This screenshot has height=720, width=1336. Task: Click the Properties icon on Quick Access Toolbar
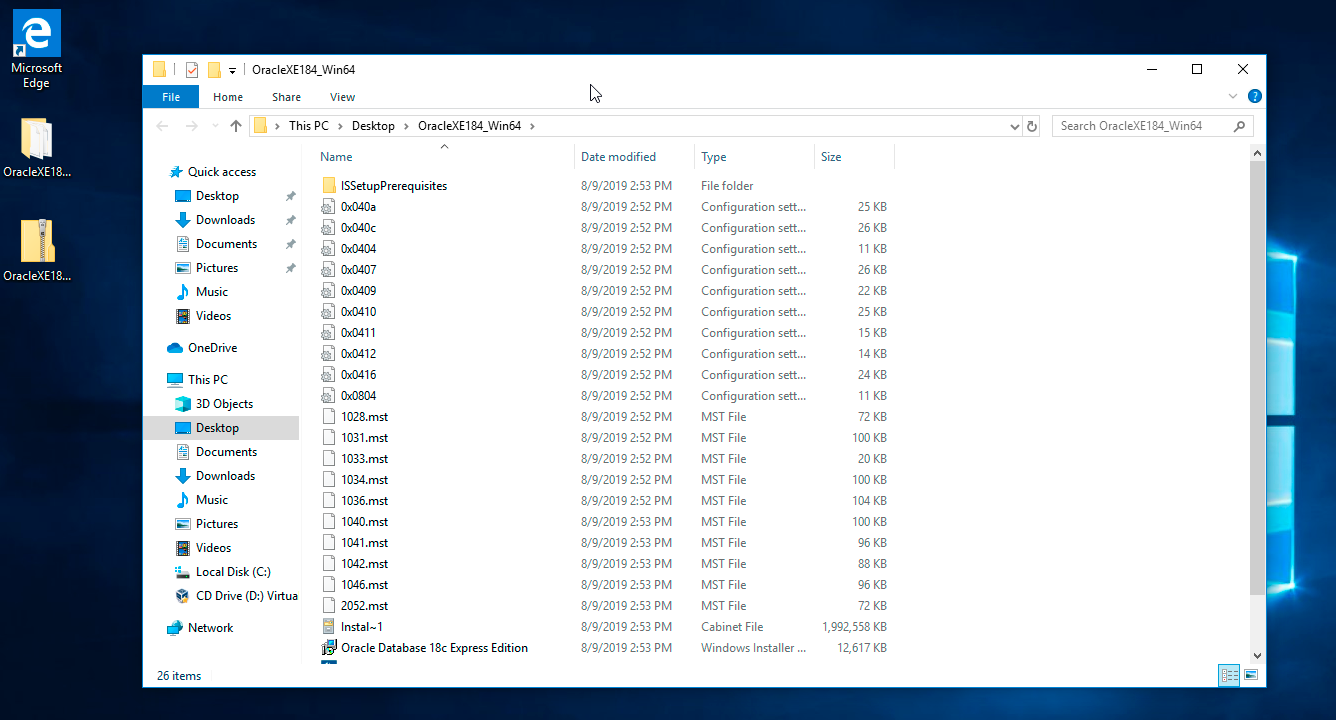(192, 69)
